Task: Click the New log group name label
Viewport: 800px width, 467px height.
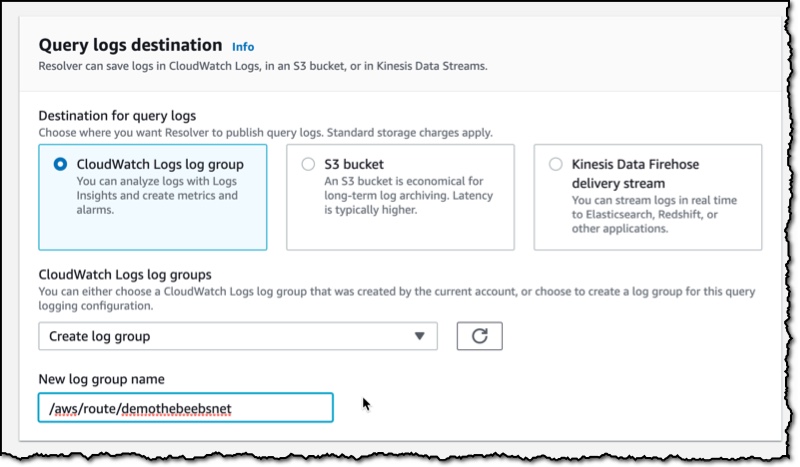Action: pos(102,379)
